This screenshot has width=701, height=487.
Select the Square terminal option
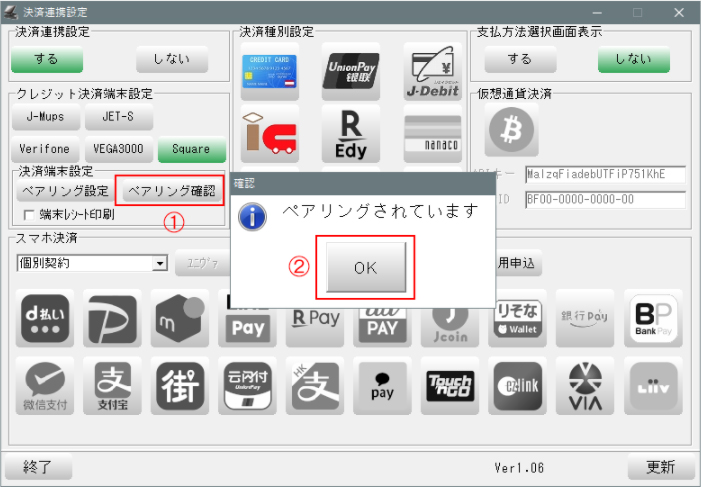[191, 149]
